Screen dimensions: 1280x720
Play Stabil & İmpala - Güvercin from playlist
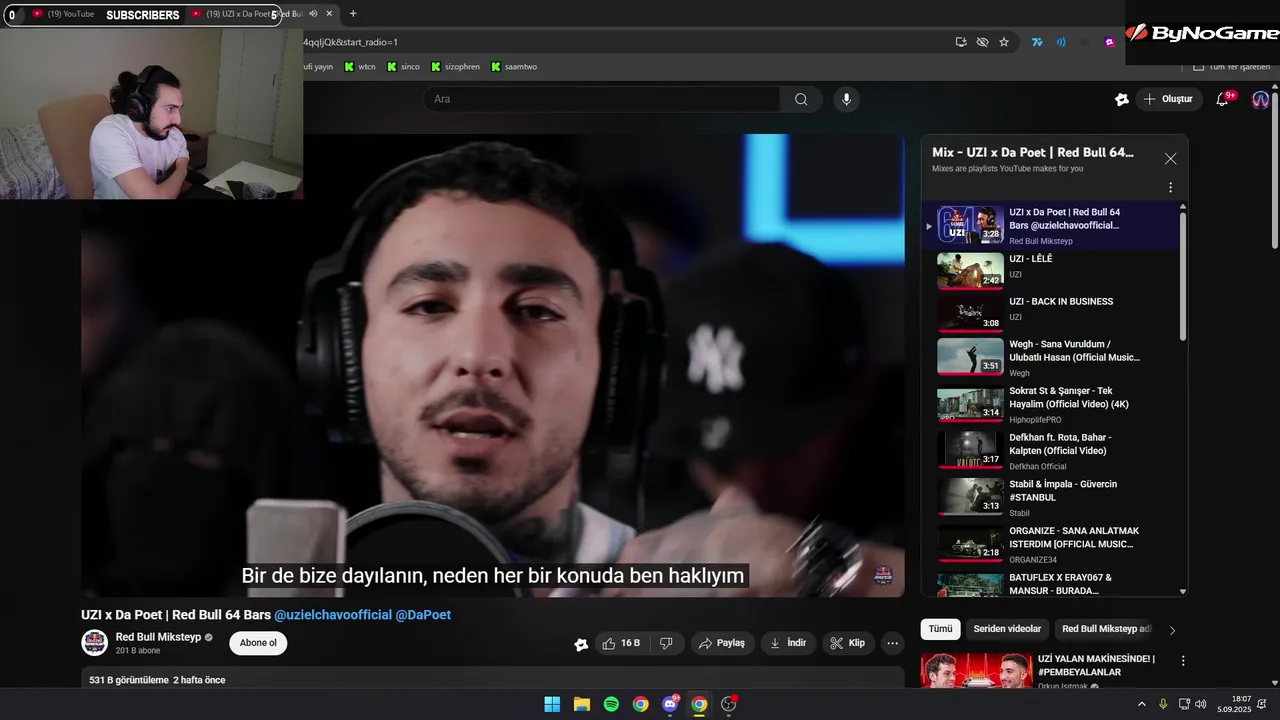[x=1050, y=497]
